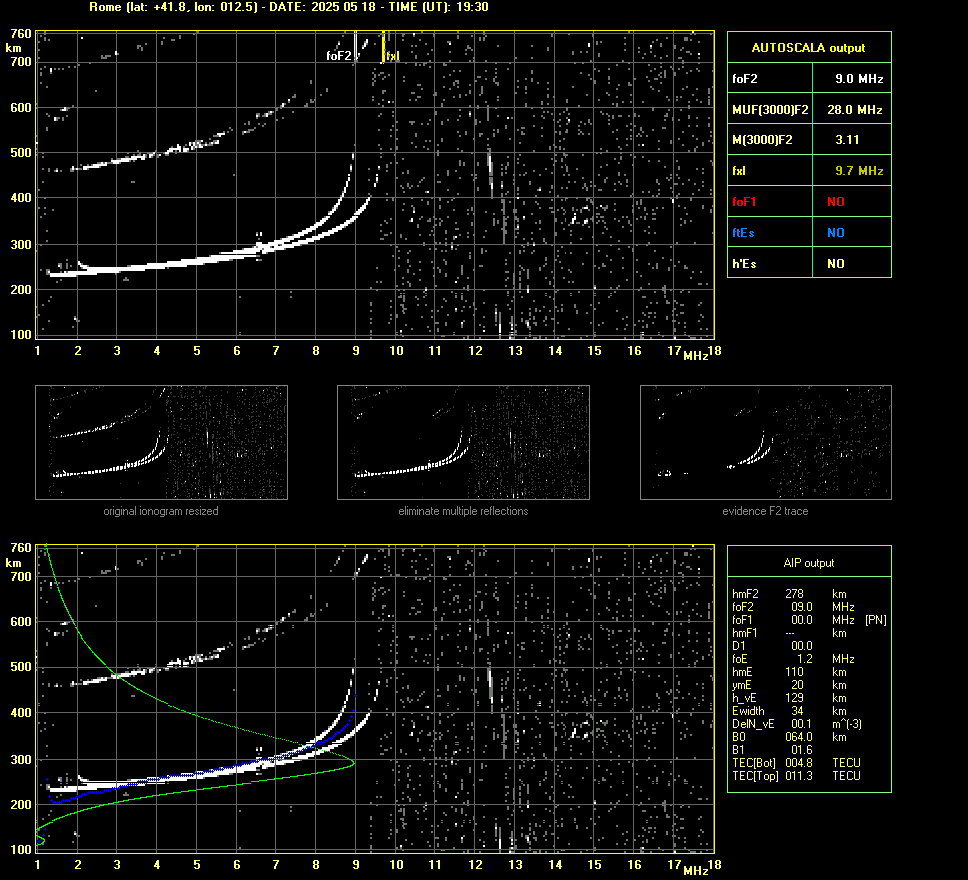The height and width of the screenshot is (880, 968).
Task: Click the 'MUF(3000)F2' row label
Action: click(770, 109)
